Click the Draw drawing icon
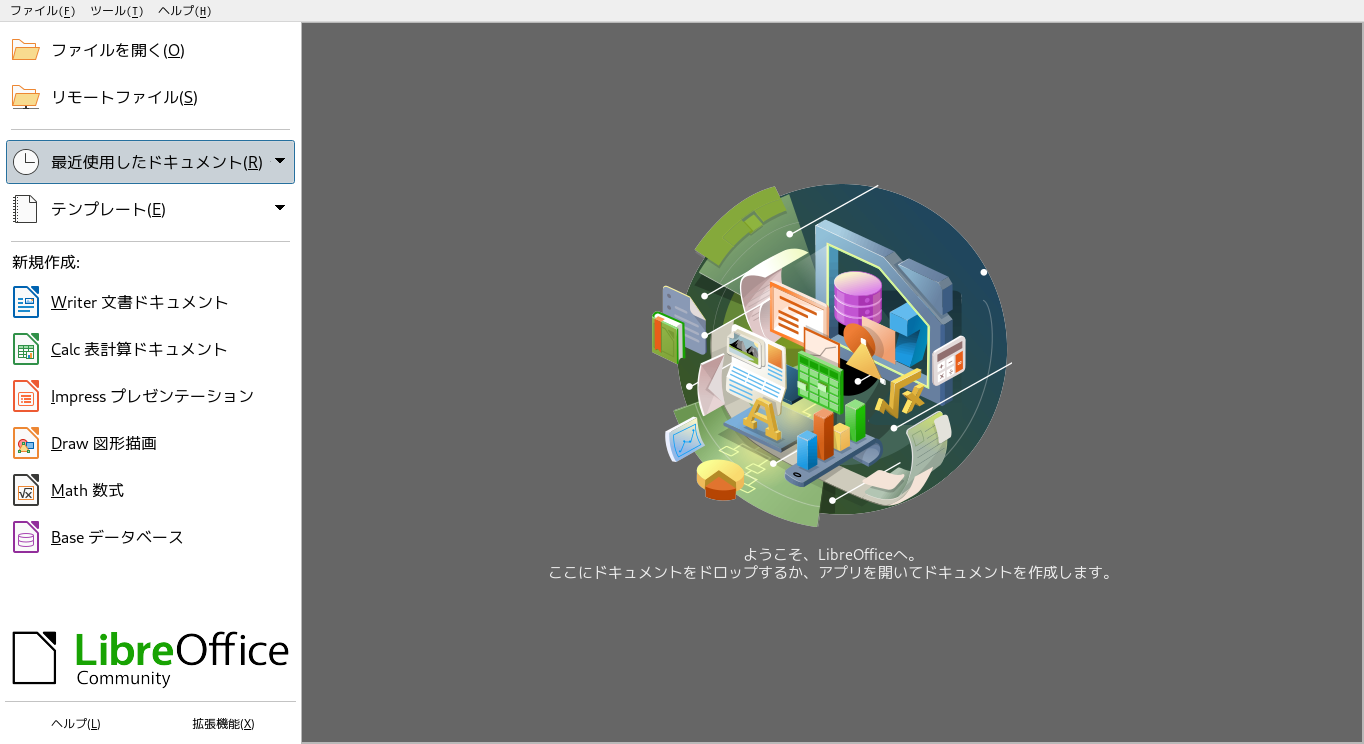Screen dimensions: 1364x744 pos(26,443)
